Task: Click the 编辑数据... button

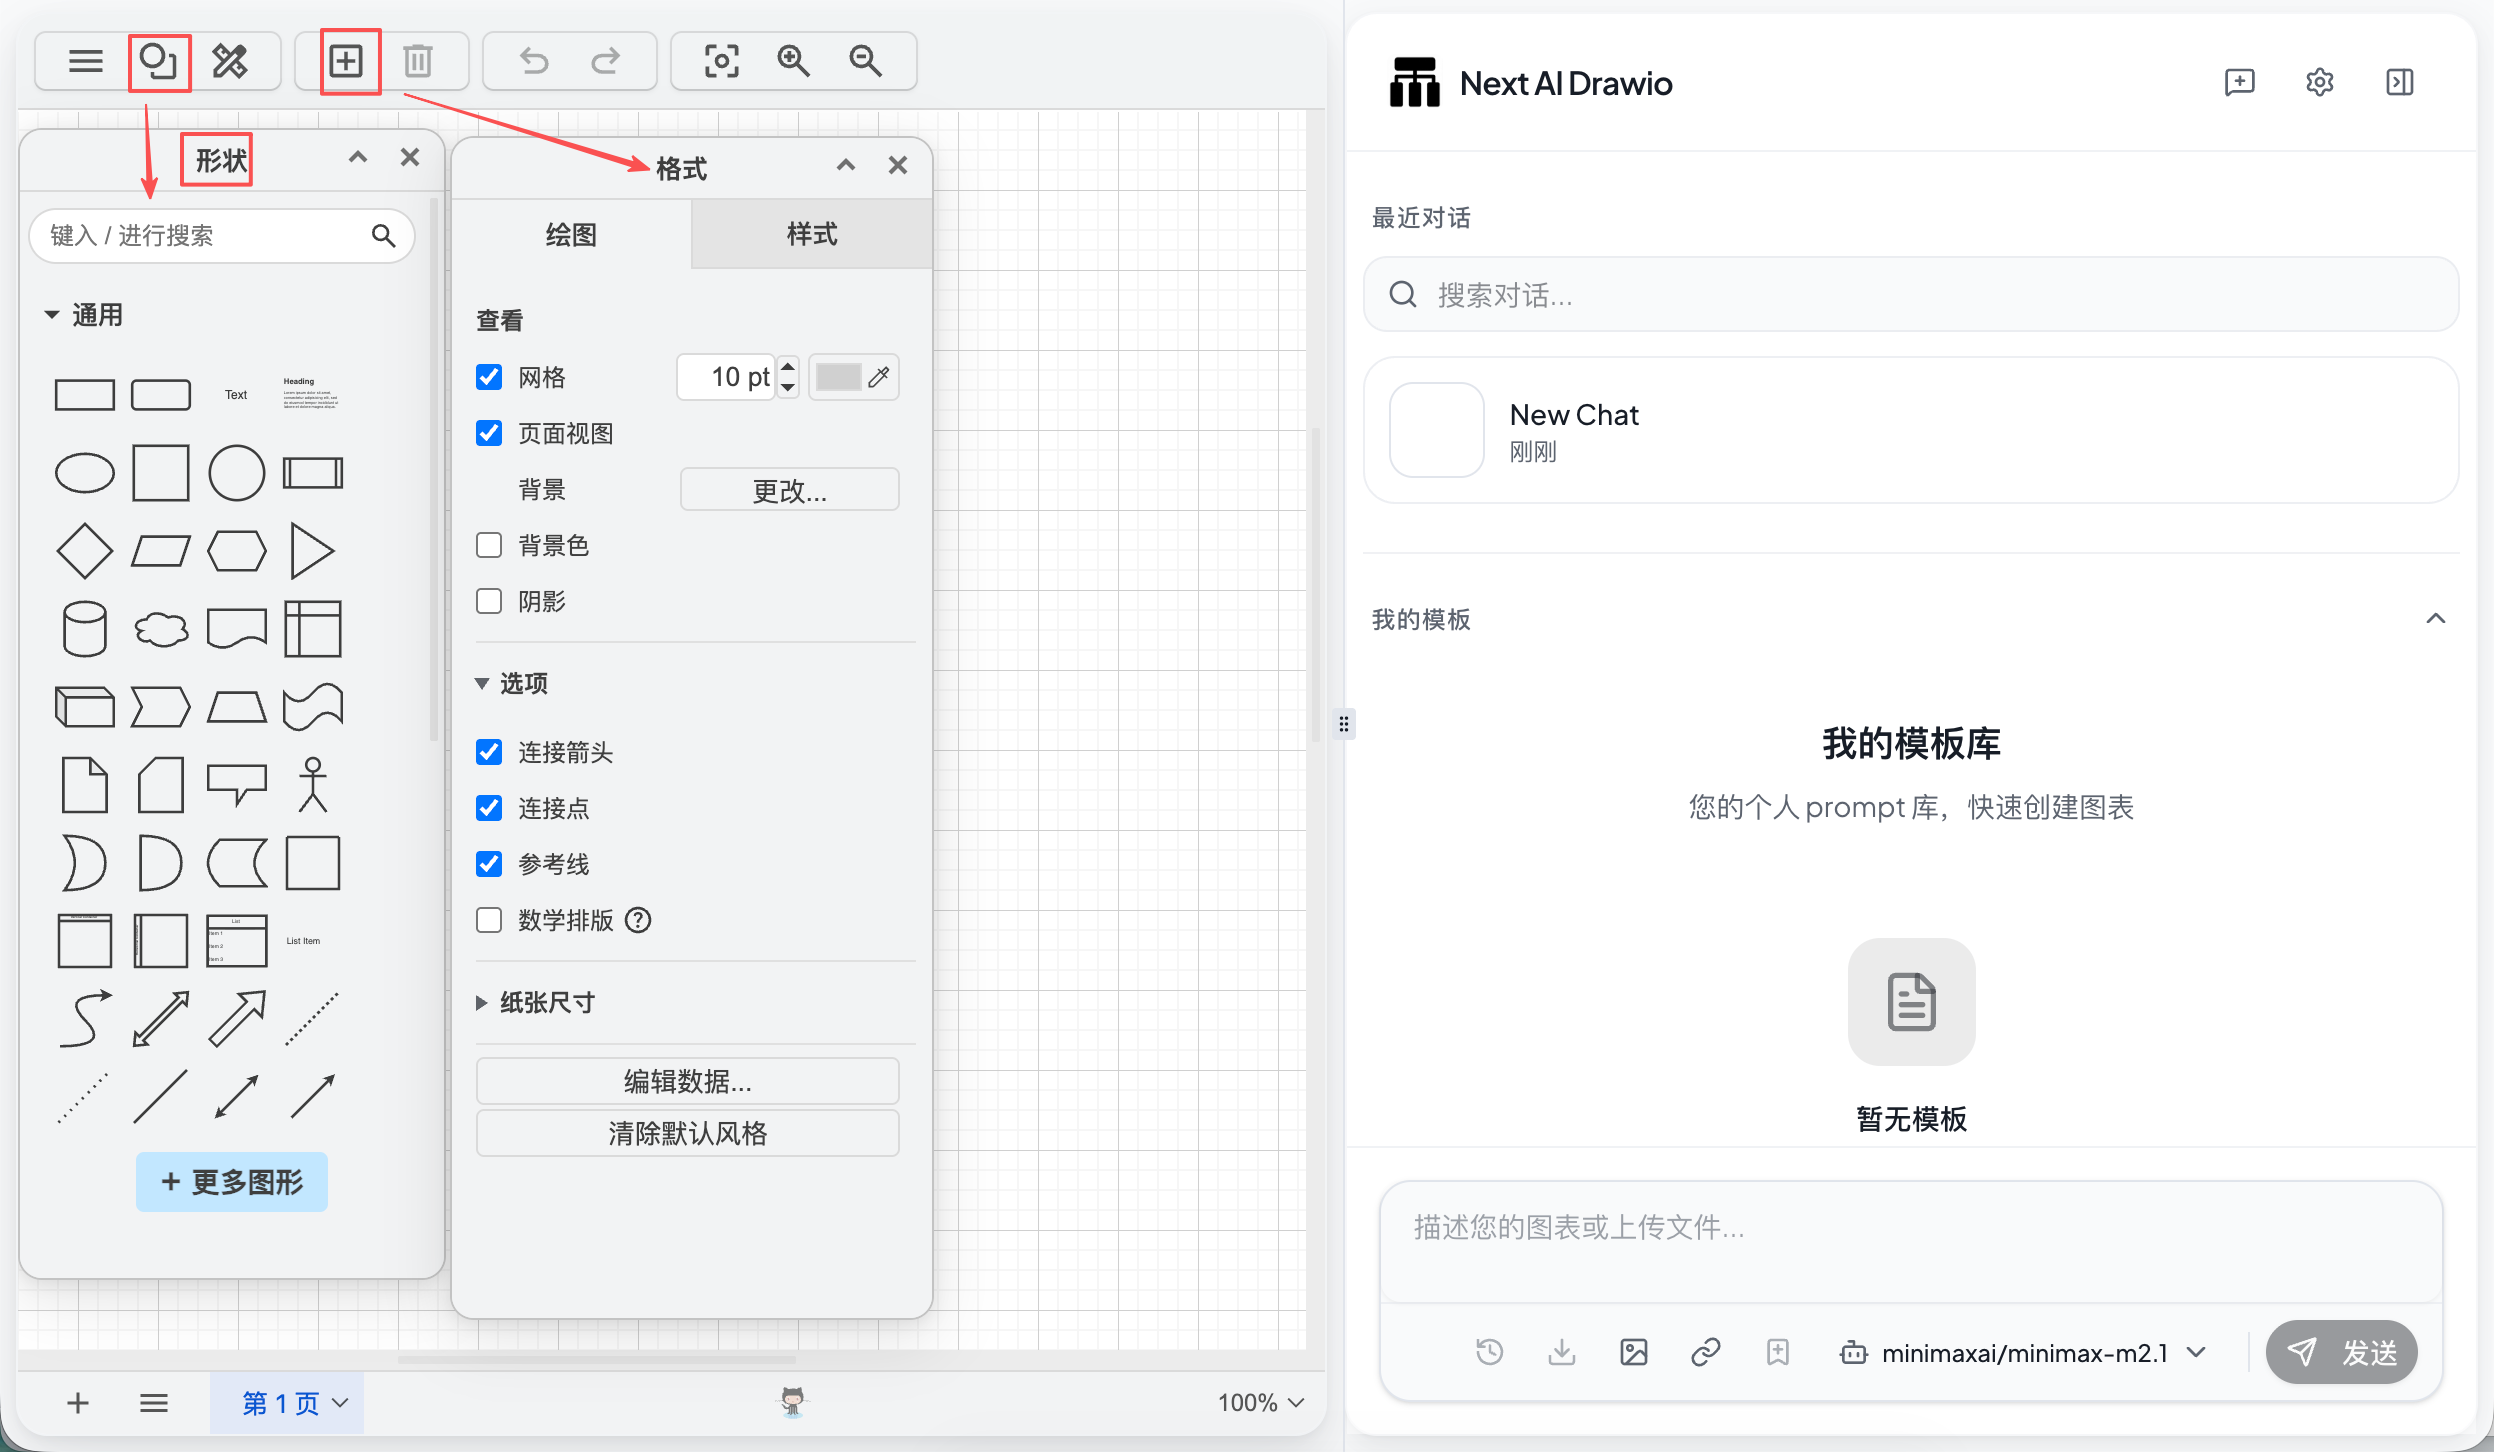Action: [688, 1081]
